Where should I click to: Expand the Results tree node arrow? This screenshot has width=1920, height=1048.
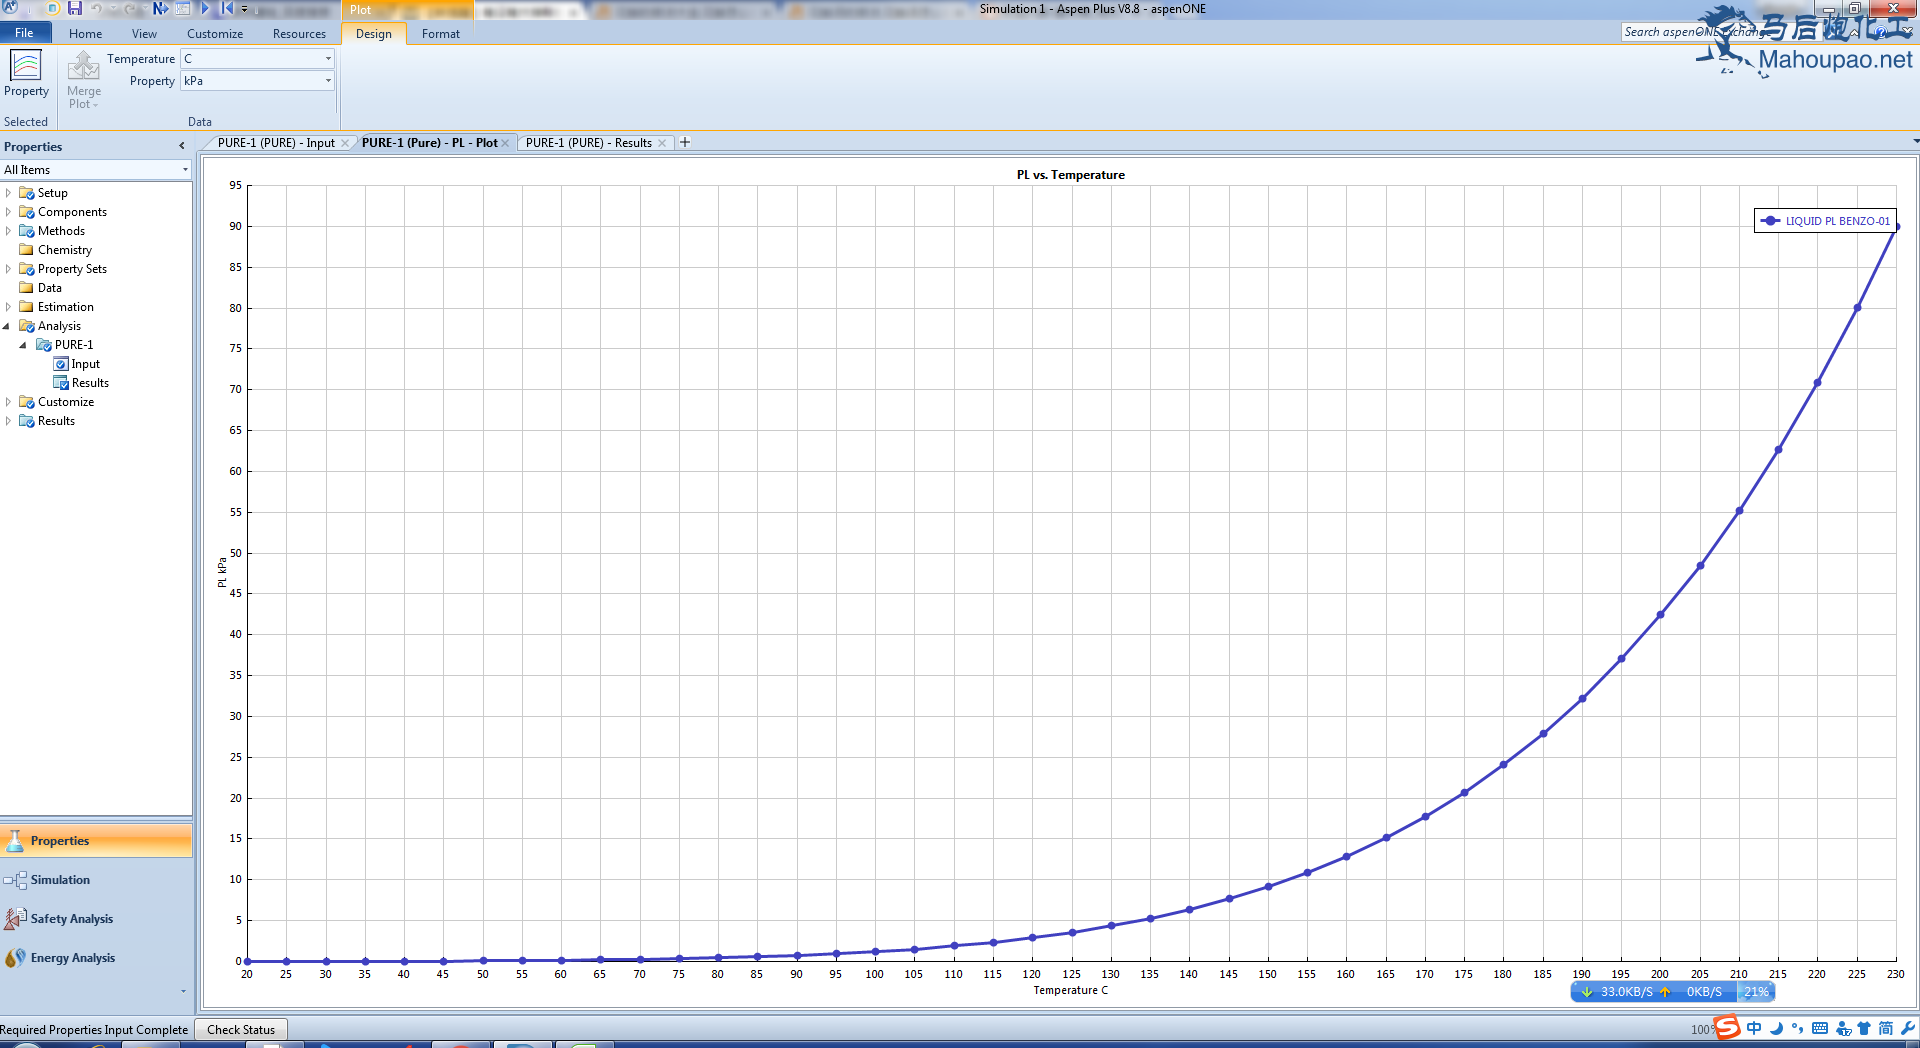9,421
